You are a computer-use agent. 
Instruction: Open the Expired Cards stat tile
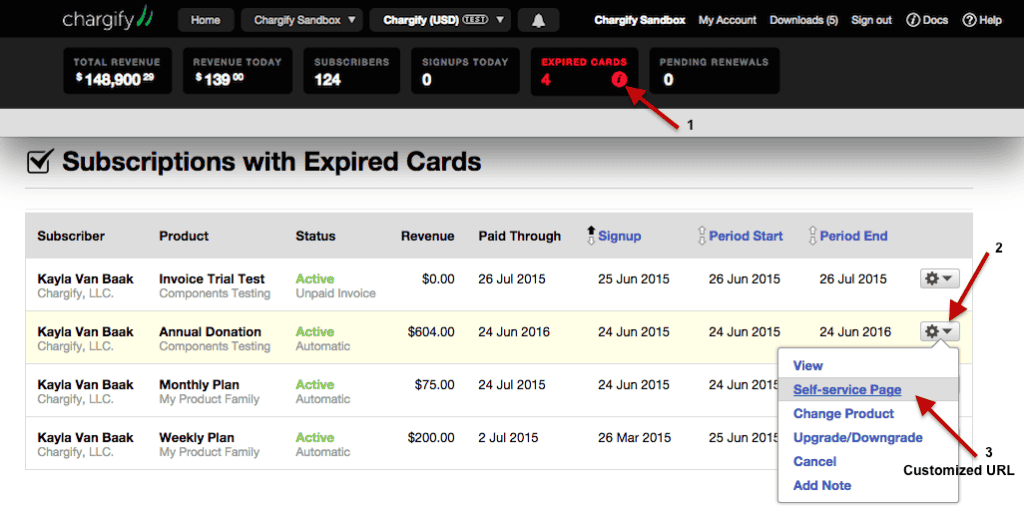pyautogui.click(x=584, y=71)
